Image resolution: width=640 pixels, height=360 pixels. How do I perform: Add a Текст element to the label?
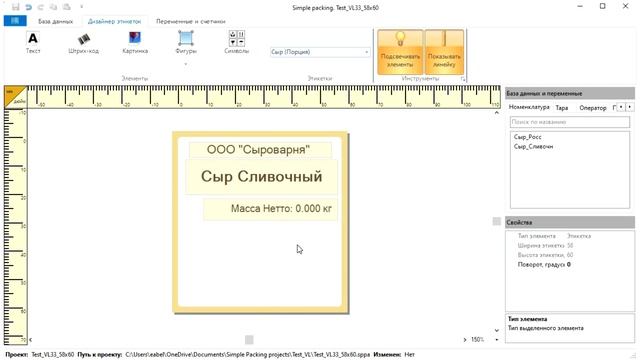click(33, 42)
